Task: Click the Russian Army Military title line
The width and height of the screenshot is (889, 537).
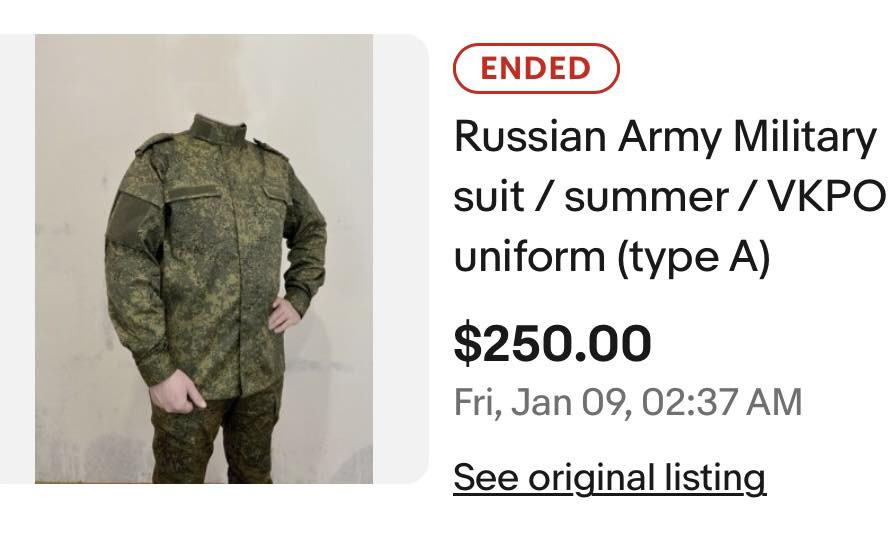Action: tap(664, 136)
